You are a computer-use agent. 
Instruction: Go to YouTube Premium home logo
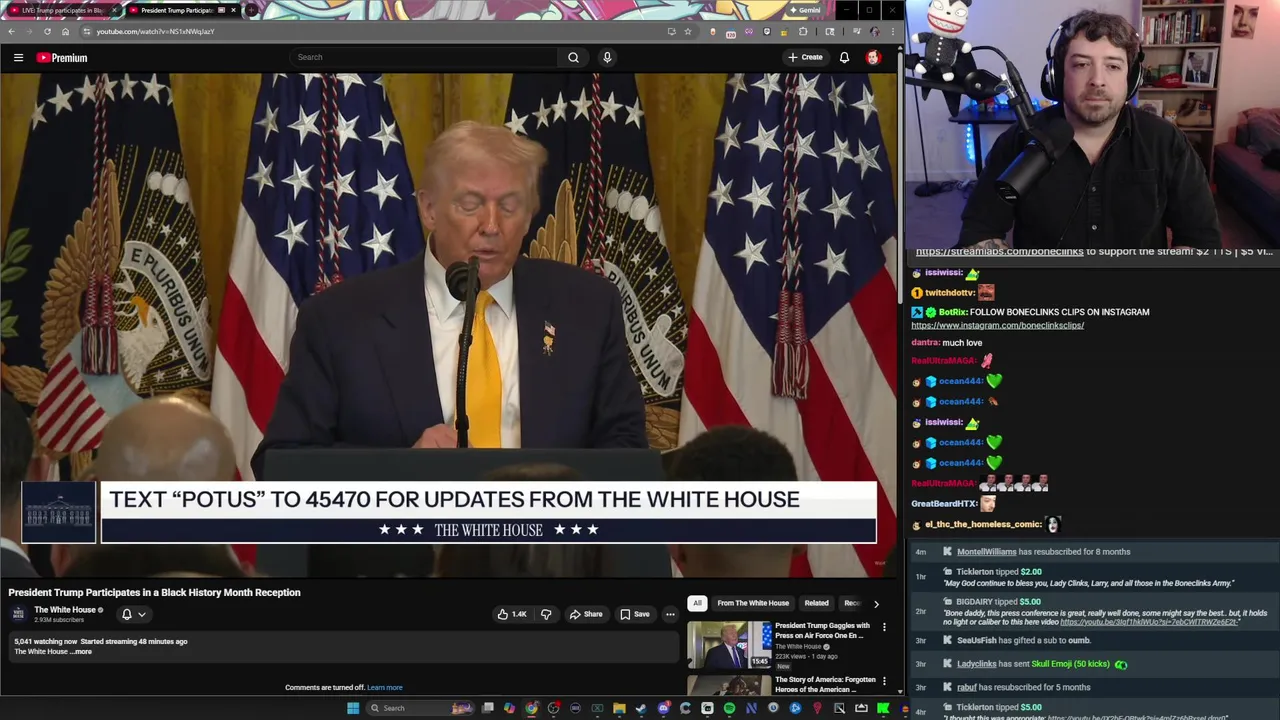point(62,57)
